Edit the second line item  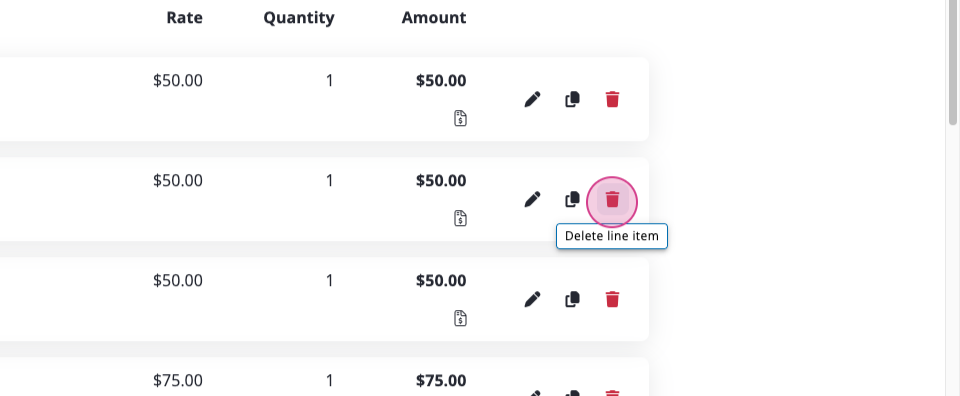point(532,199)
